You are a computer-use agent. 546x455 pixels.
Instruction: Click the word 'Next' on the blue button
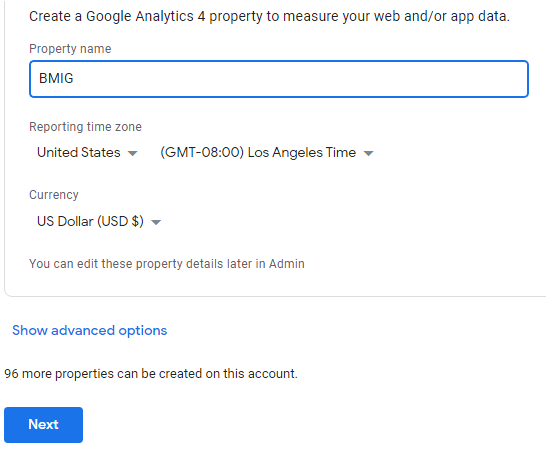coord(44,425)
